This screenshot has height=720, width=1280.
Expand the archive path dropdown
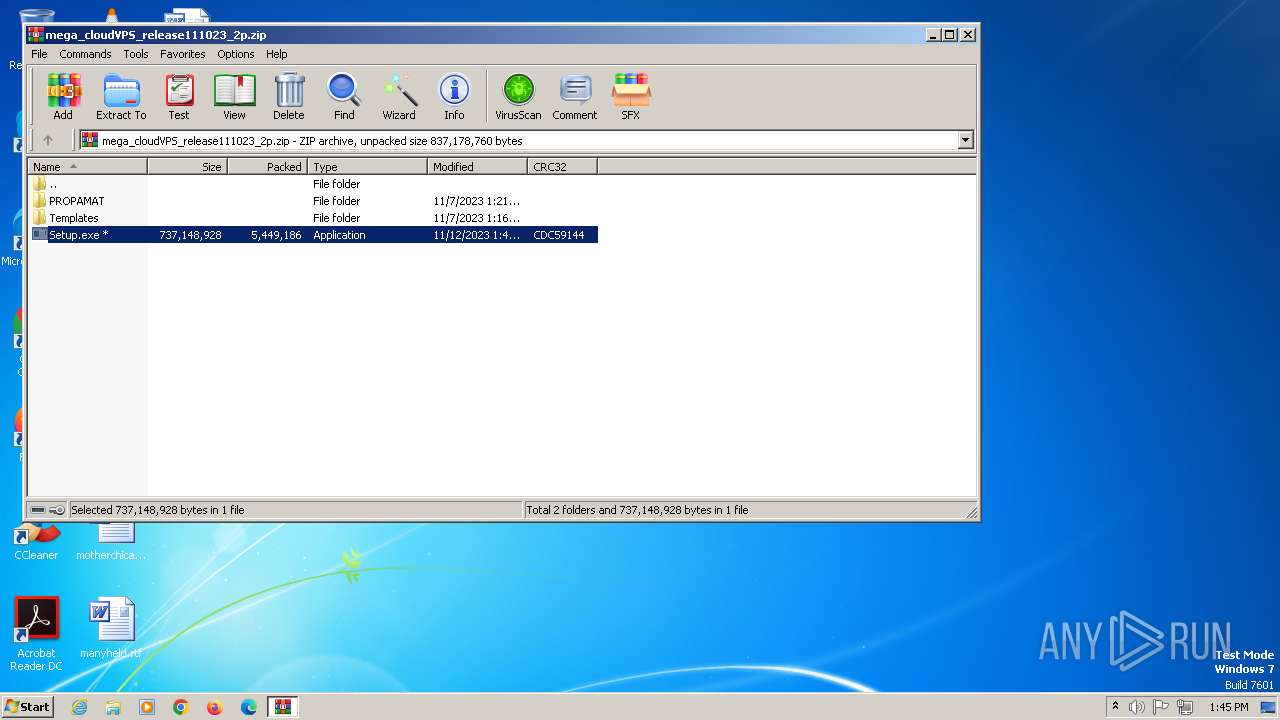(966, 141)
